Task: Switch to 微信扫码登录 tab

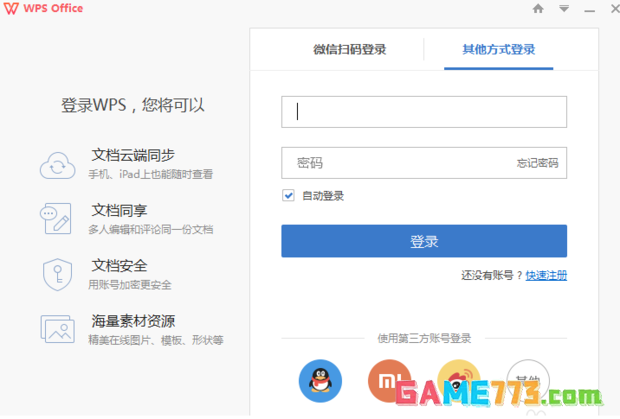Action: 349,49
